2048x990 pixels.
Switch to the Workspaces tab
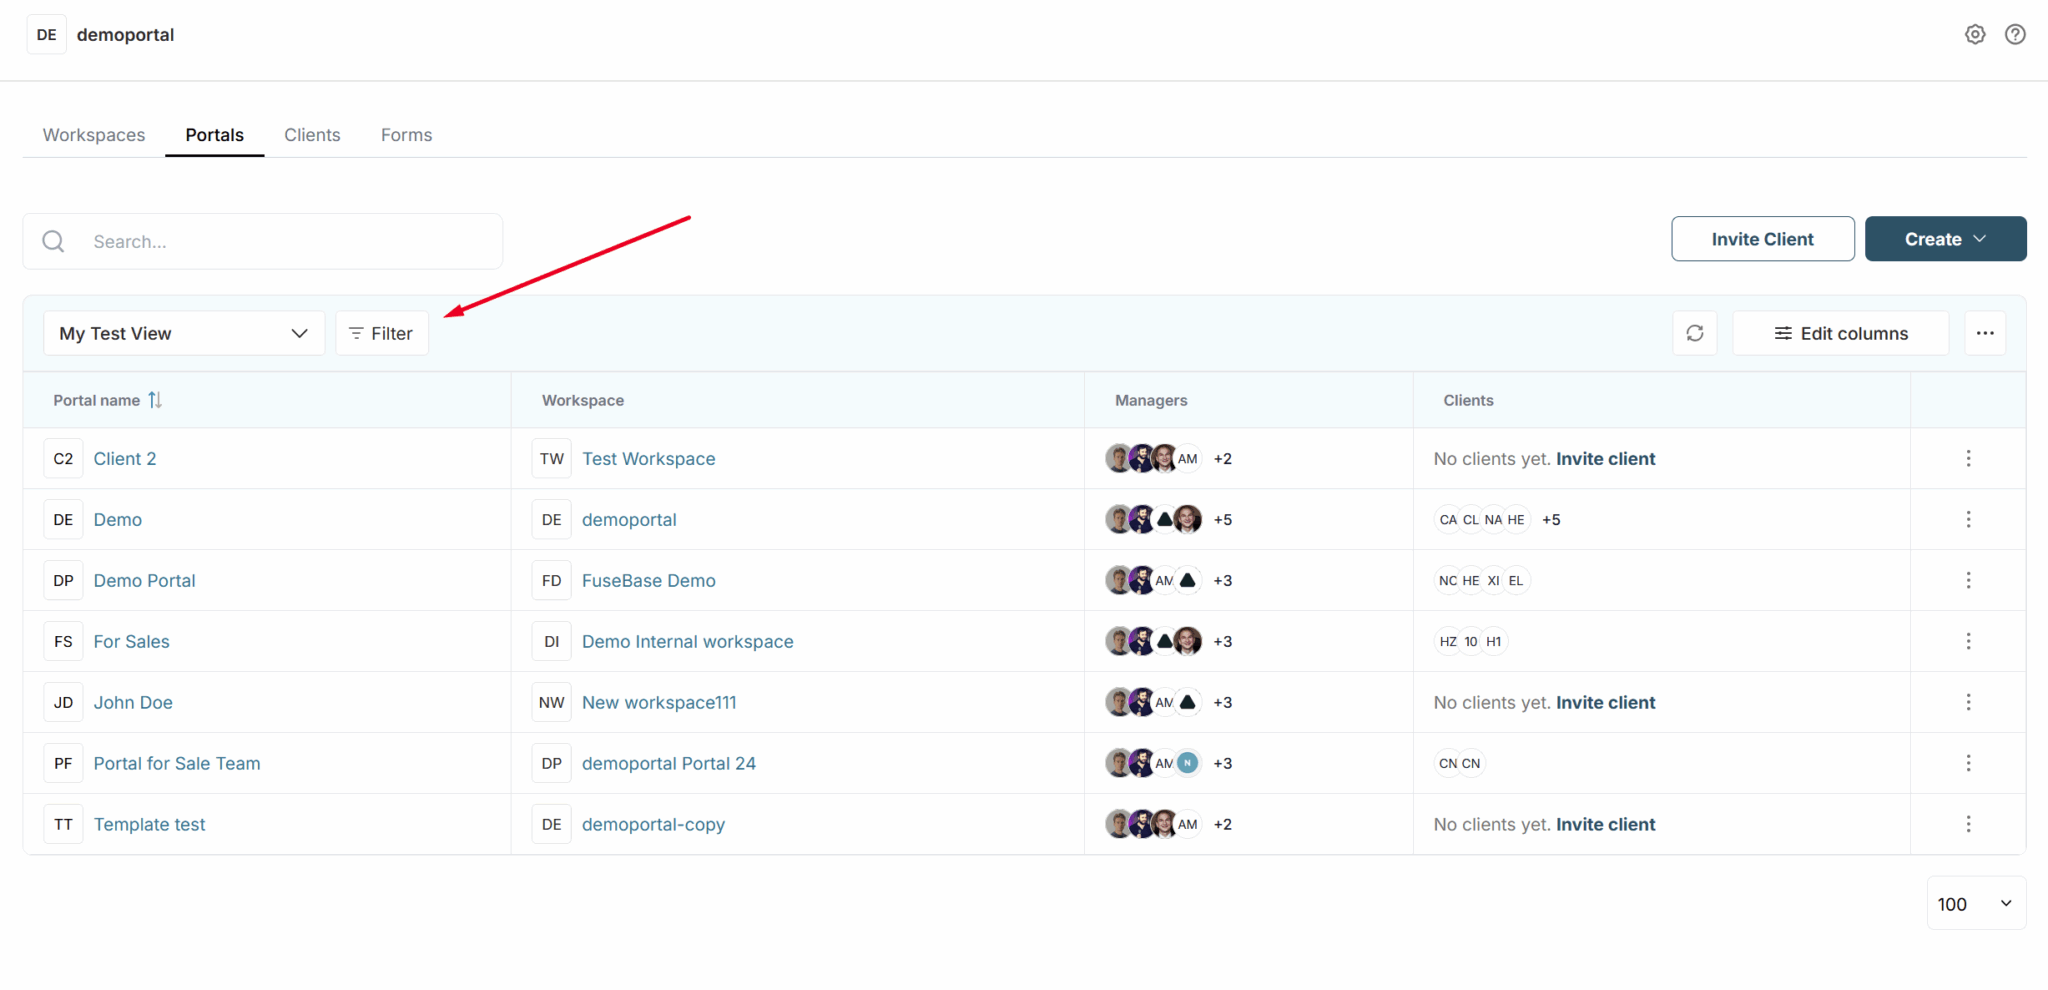(x=93, y=134)
